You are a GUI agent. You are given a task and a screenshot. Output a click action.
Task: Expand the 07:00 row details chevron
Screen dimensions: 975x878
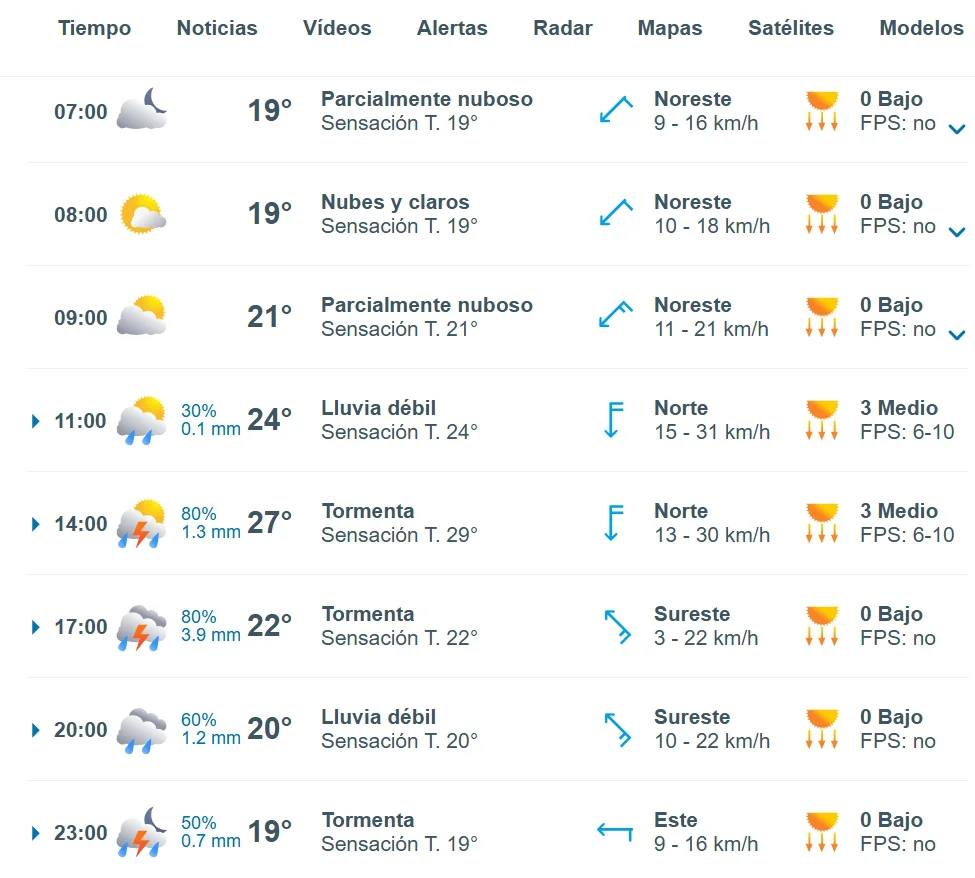(x=956, y=129)
